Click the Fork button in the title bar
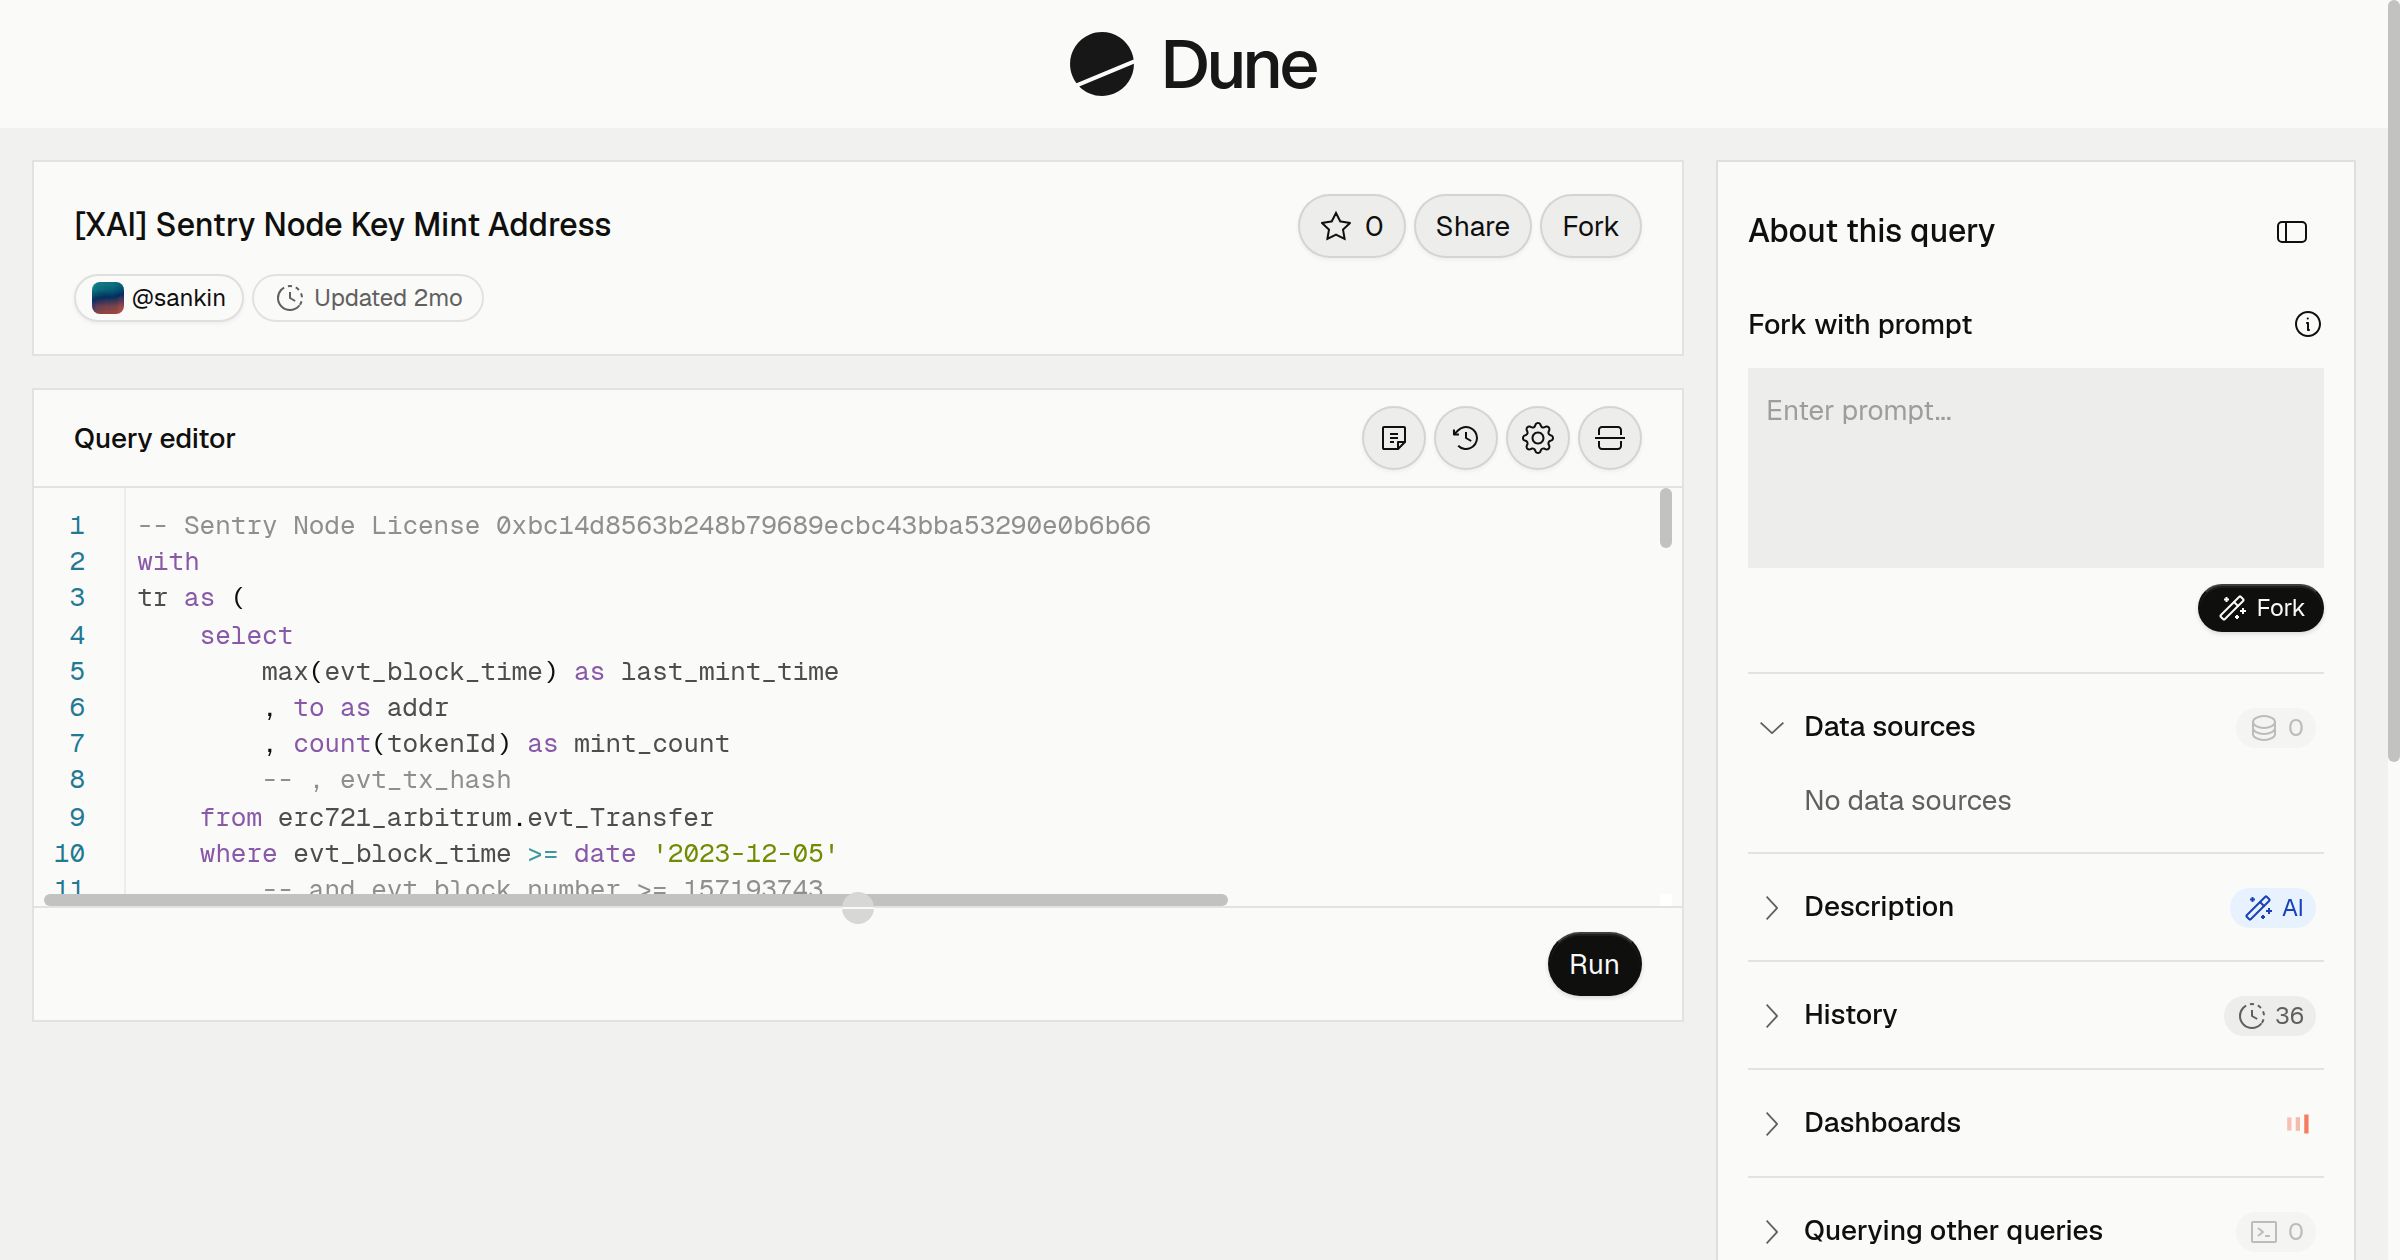2400x1260 pixels. (1590, 226)
